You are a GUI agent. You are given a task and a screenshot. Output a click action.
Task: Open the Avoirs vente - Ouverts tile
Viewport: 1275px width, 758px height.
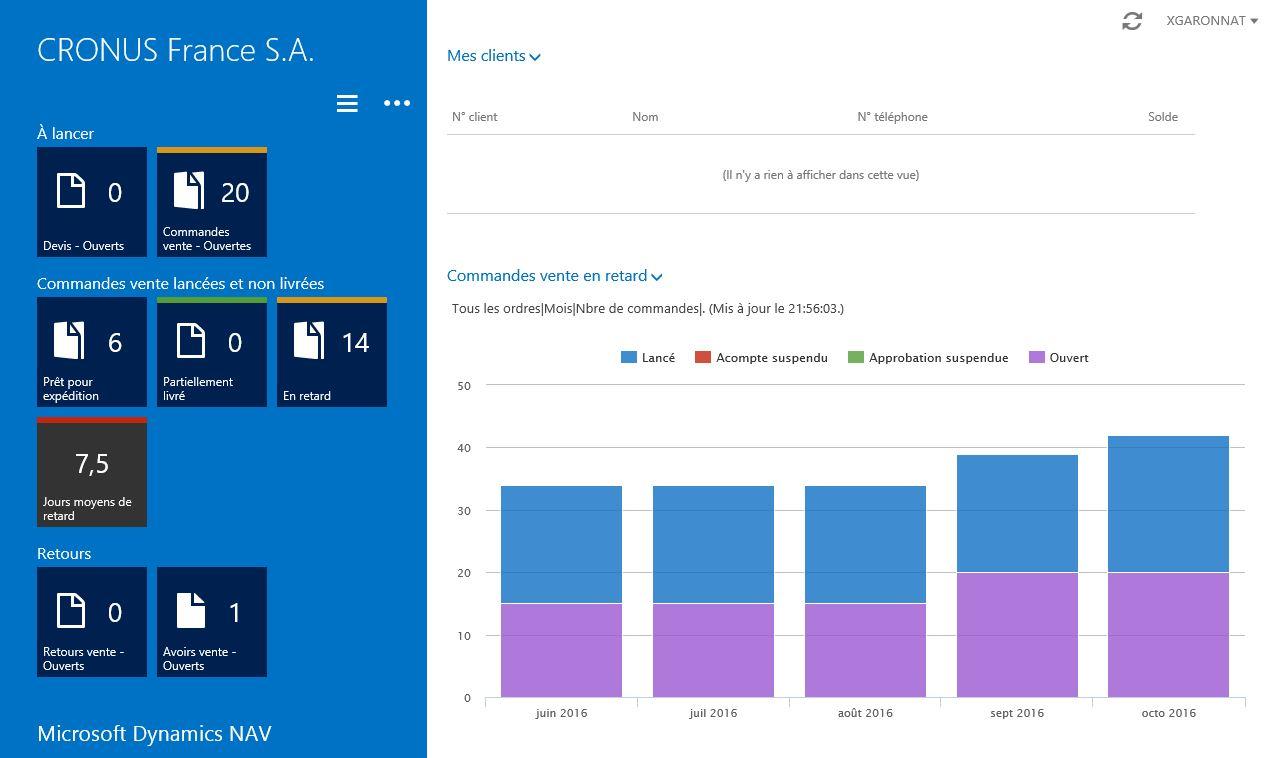click(x=212, y=622)
